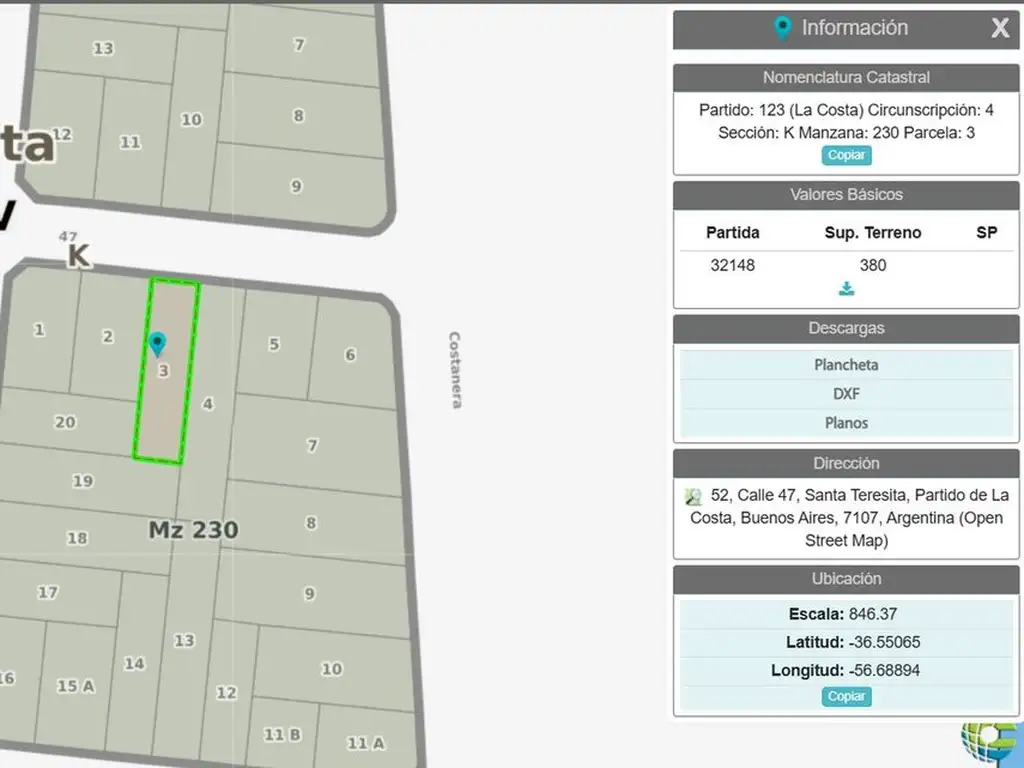
Task: Select parcel 13 in the upper block
Action: [103, 48]
